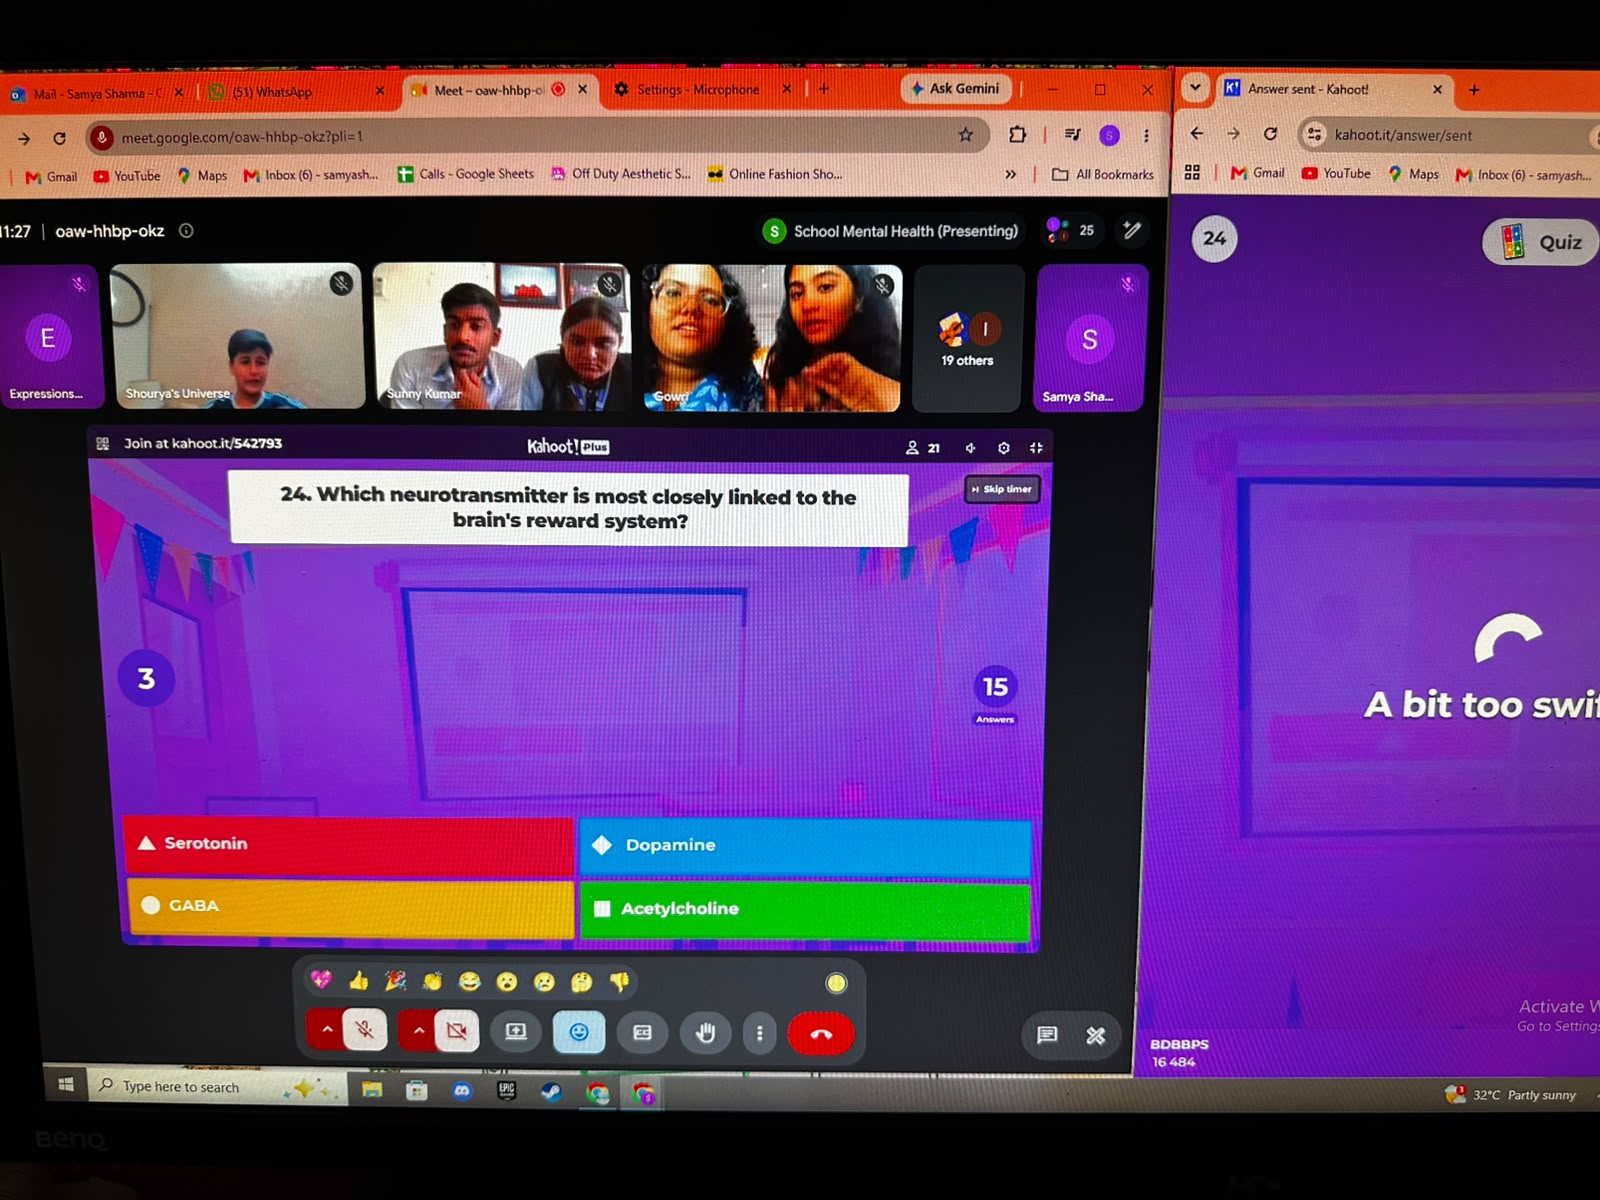Choose reaction skin tone yellow circle
Viewport: 1600px width, 1200px height.
(x=836, y=983)
